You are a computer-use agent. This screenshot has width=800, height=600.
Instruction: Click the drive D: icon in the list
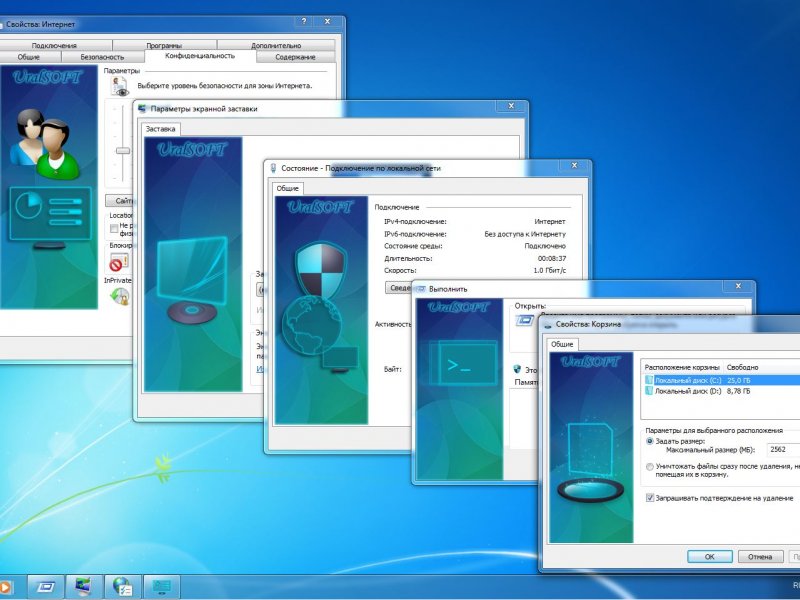tap(649, 391)
